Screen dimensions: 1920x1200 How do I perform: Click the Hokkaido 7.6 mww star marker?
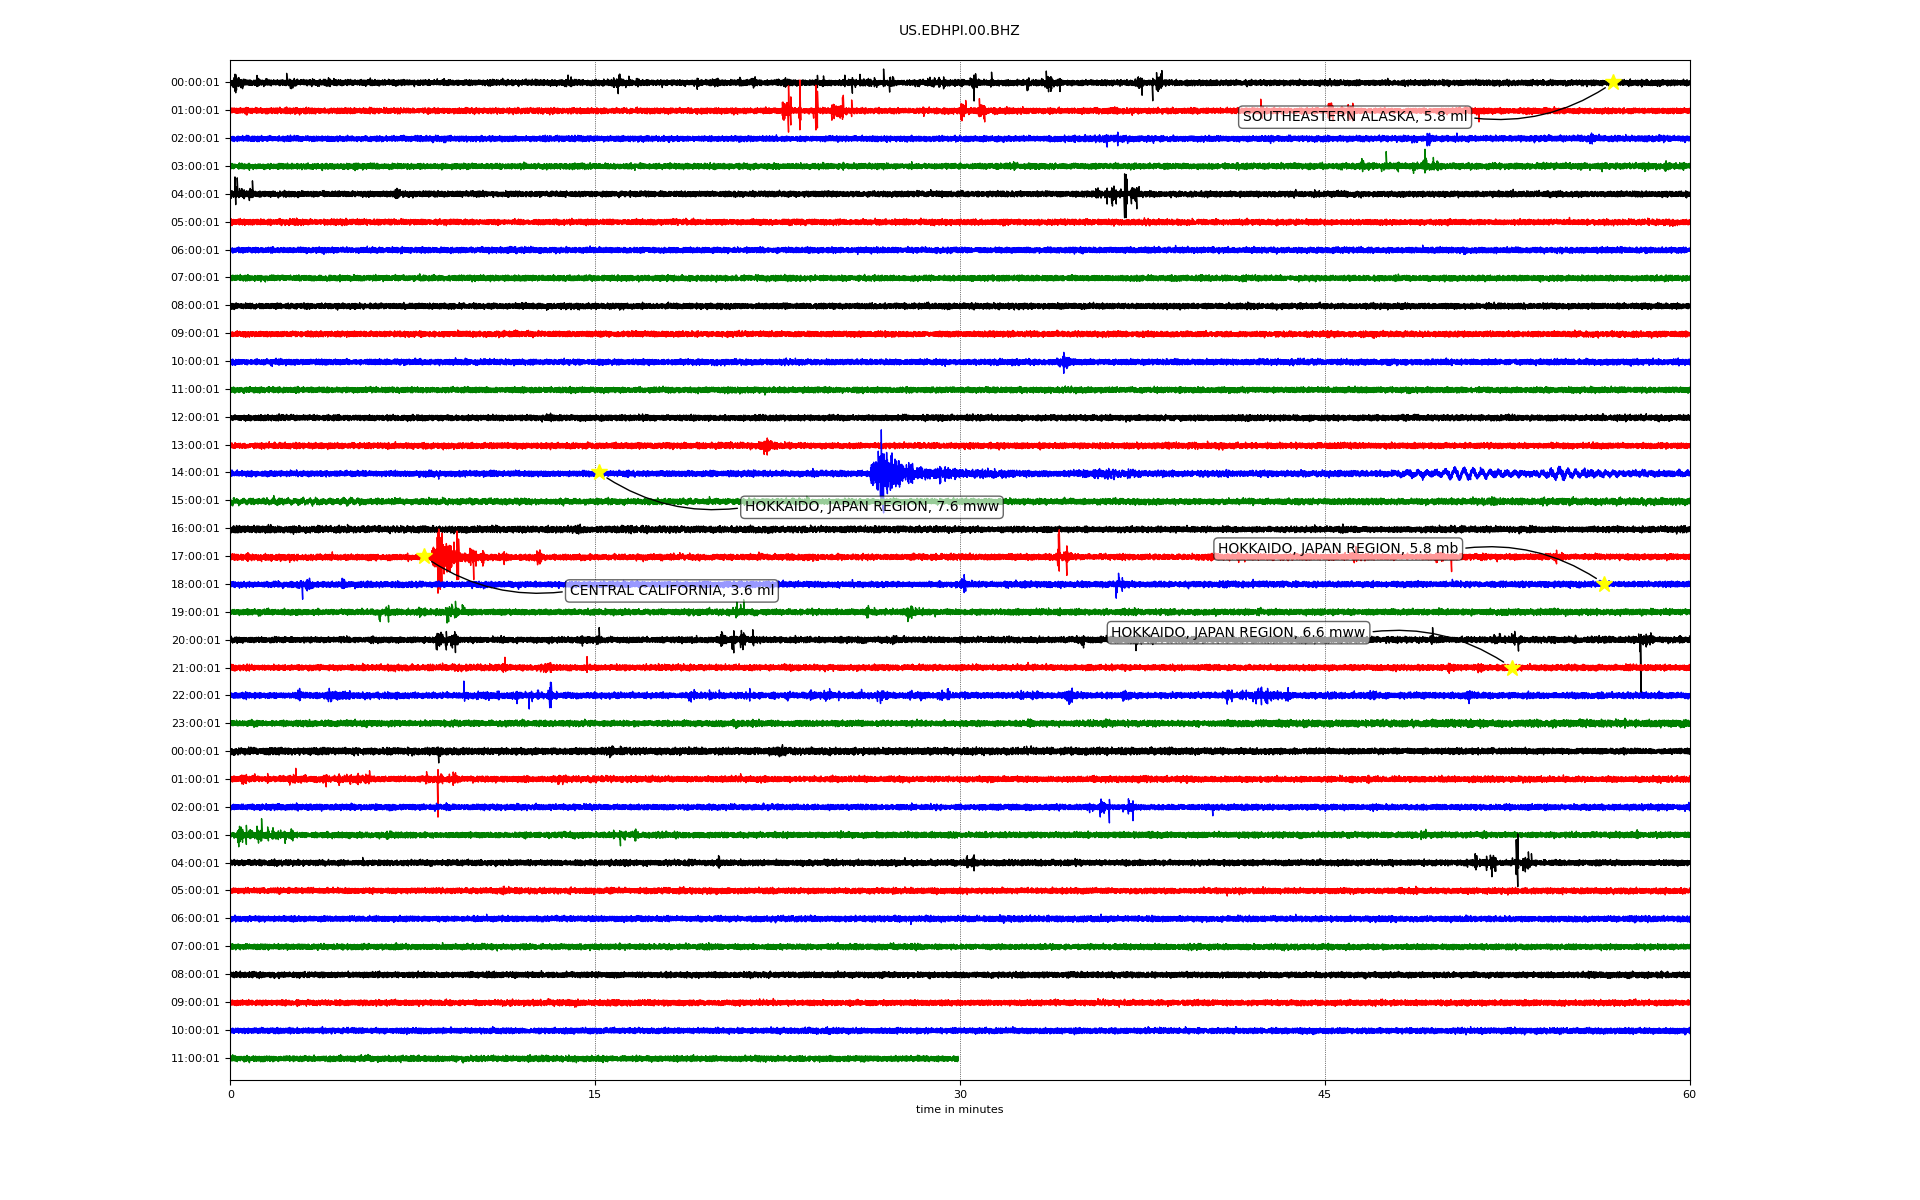[599, 472]
